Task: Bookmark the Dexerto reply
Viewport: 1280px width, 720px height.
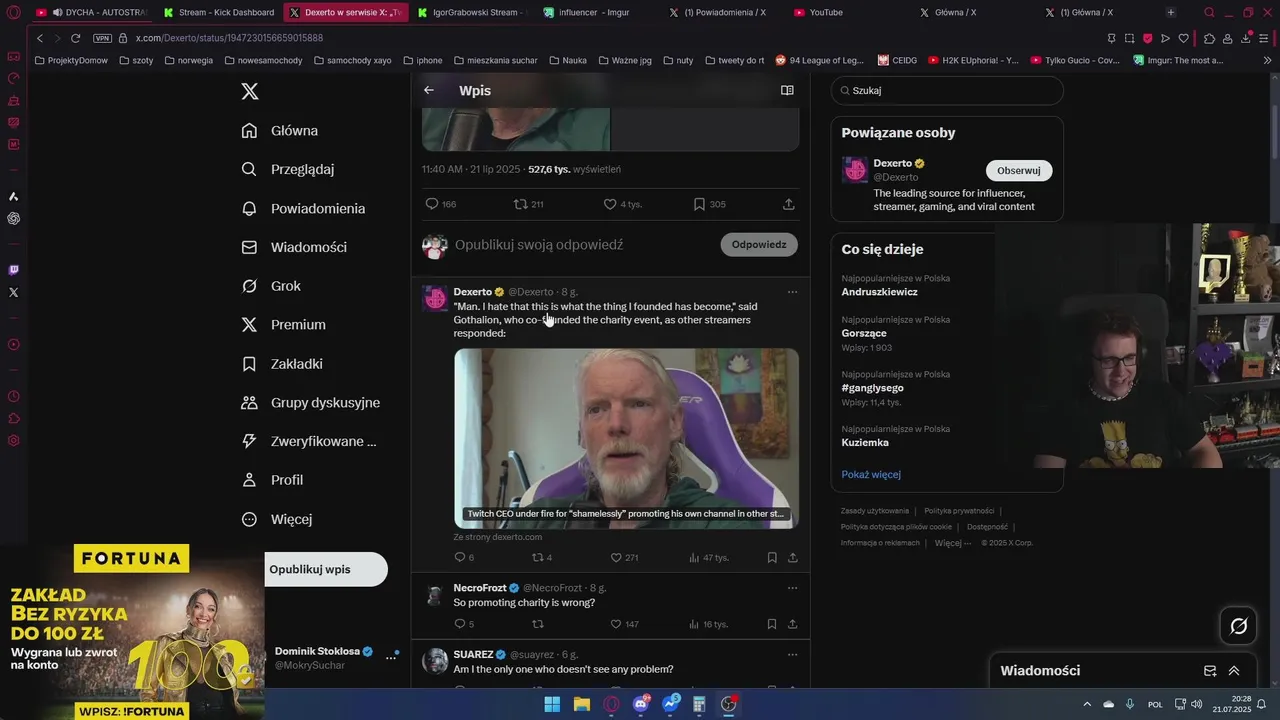Action: tap(772, 558)
